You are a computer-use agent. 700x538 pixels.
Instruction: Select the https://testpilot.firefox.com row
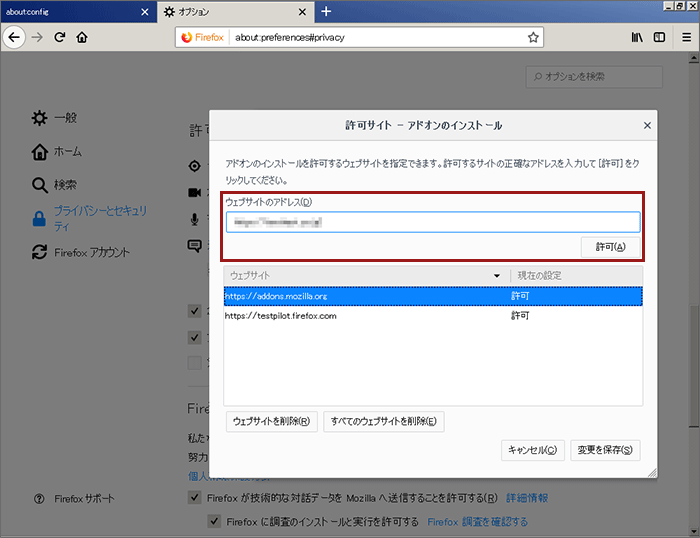click(433, 316)
